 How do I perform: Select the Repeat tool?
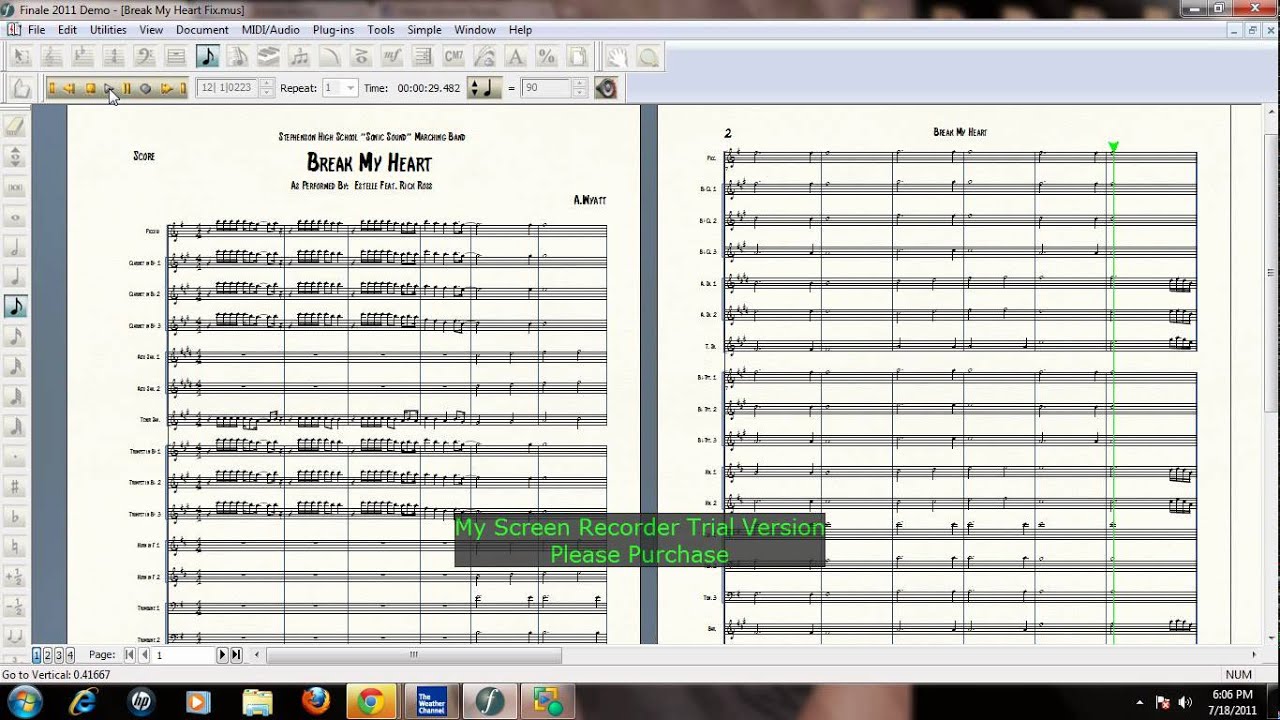[x=423, y=56]
